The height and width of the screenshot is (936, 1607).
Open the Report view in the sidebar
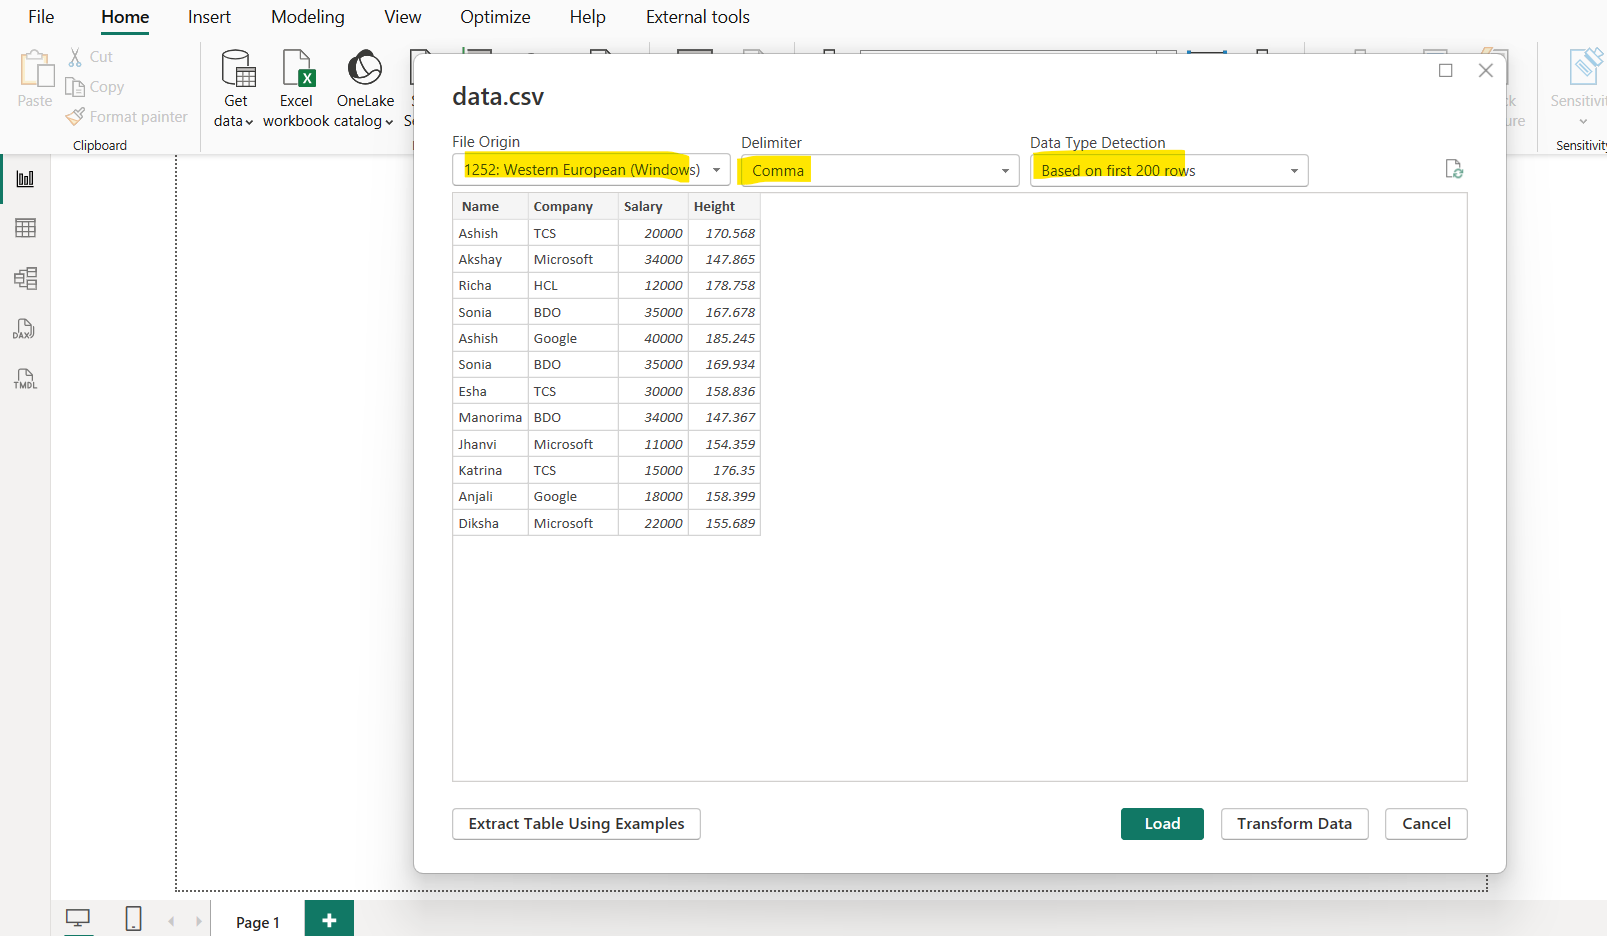tap(24, 178)
